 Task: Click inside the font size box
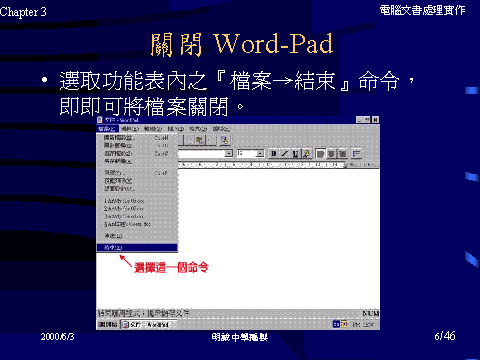[246, 154]
